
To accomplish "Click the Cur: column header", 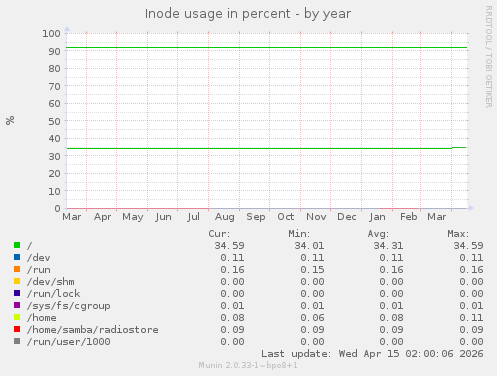I will pos(219,234).
